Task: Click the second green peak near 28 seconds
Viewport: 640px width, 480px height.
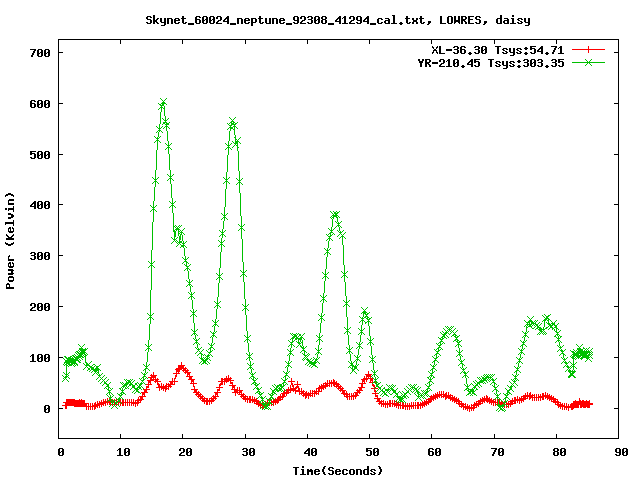Action: pyautogui.click(x=233, y=122)
